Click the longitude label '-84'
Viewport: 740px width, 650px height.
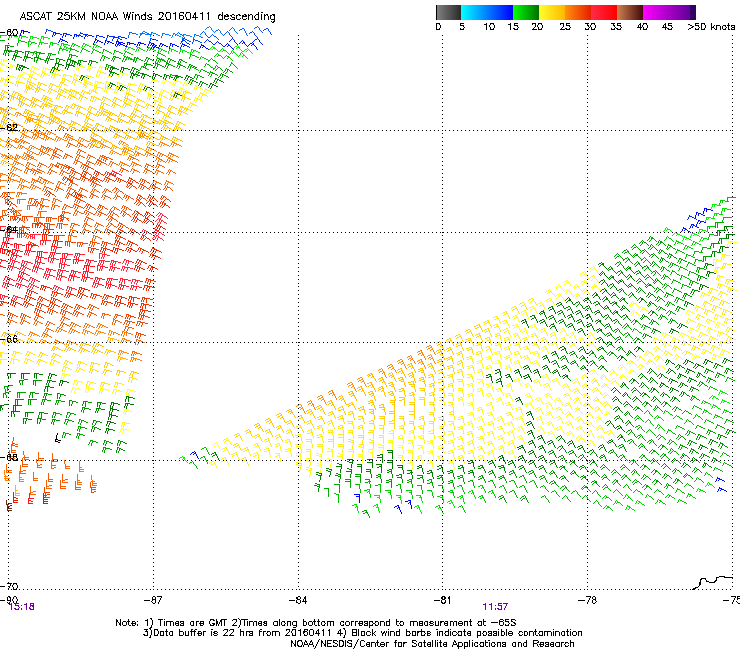click(x=298, y=600)
